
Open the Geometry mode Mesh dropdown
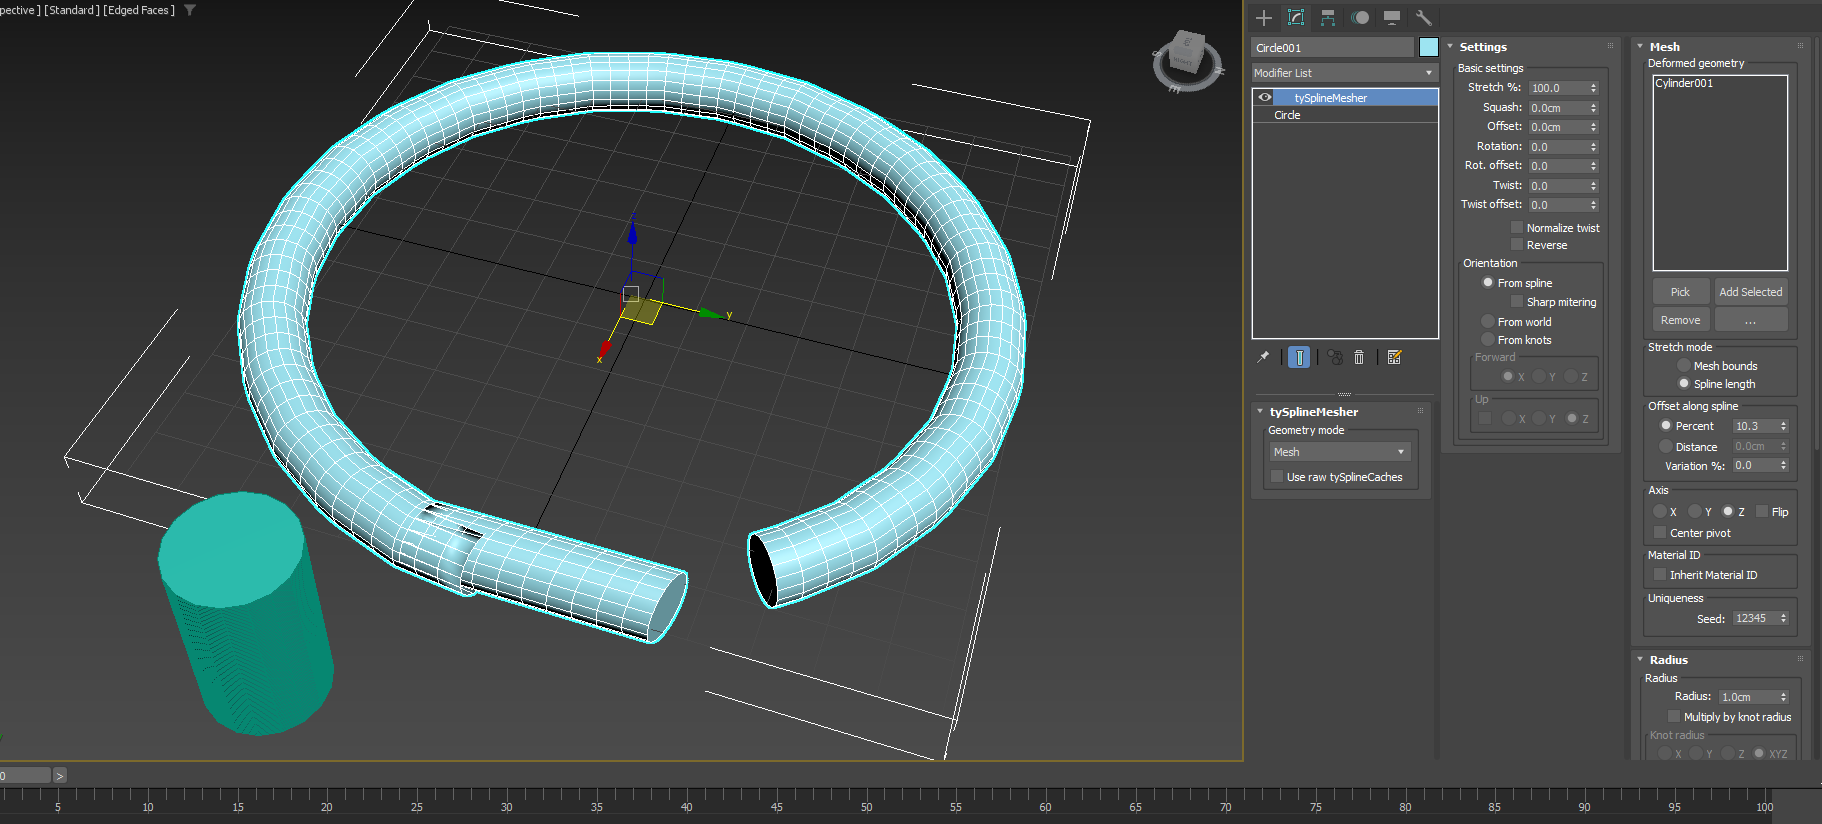click(x=1340, y=452)
